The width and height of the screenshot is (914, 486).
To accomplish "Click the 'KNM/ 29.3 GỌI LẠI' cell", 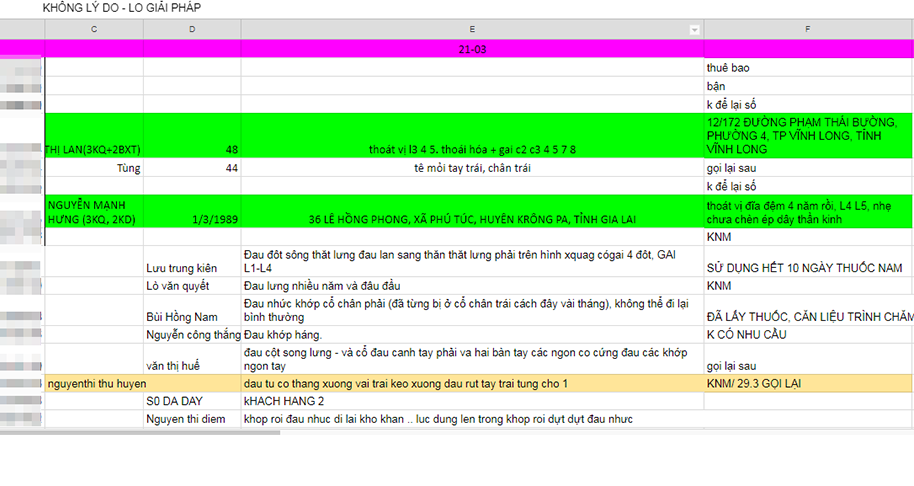I will coord(808,383).
